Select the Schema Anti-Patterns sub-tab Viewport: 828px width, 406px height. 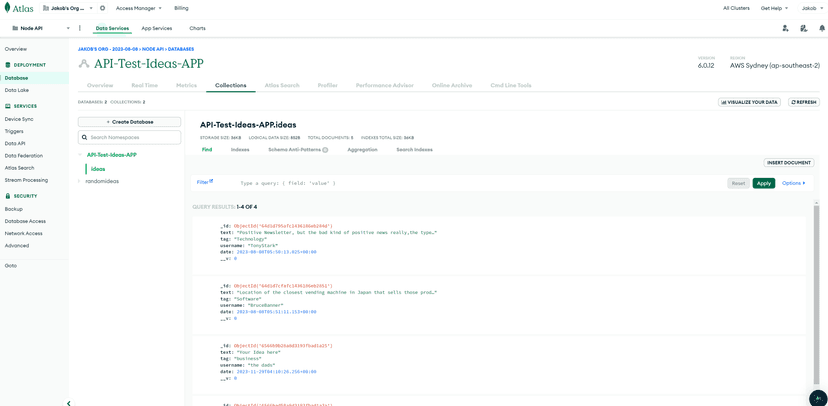pos(294,150)
